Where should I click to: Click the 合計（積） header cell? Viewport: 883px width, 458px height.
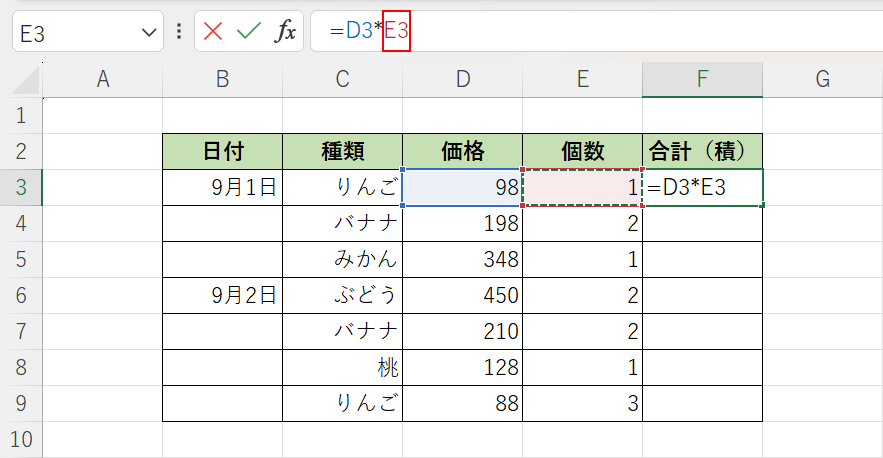[702, 151]
